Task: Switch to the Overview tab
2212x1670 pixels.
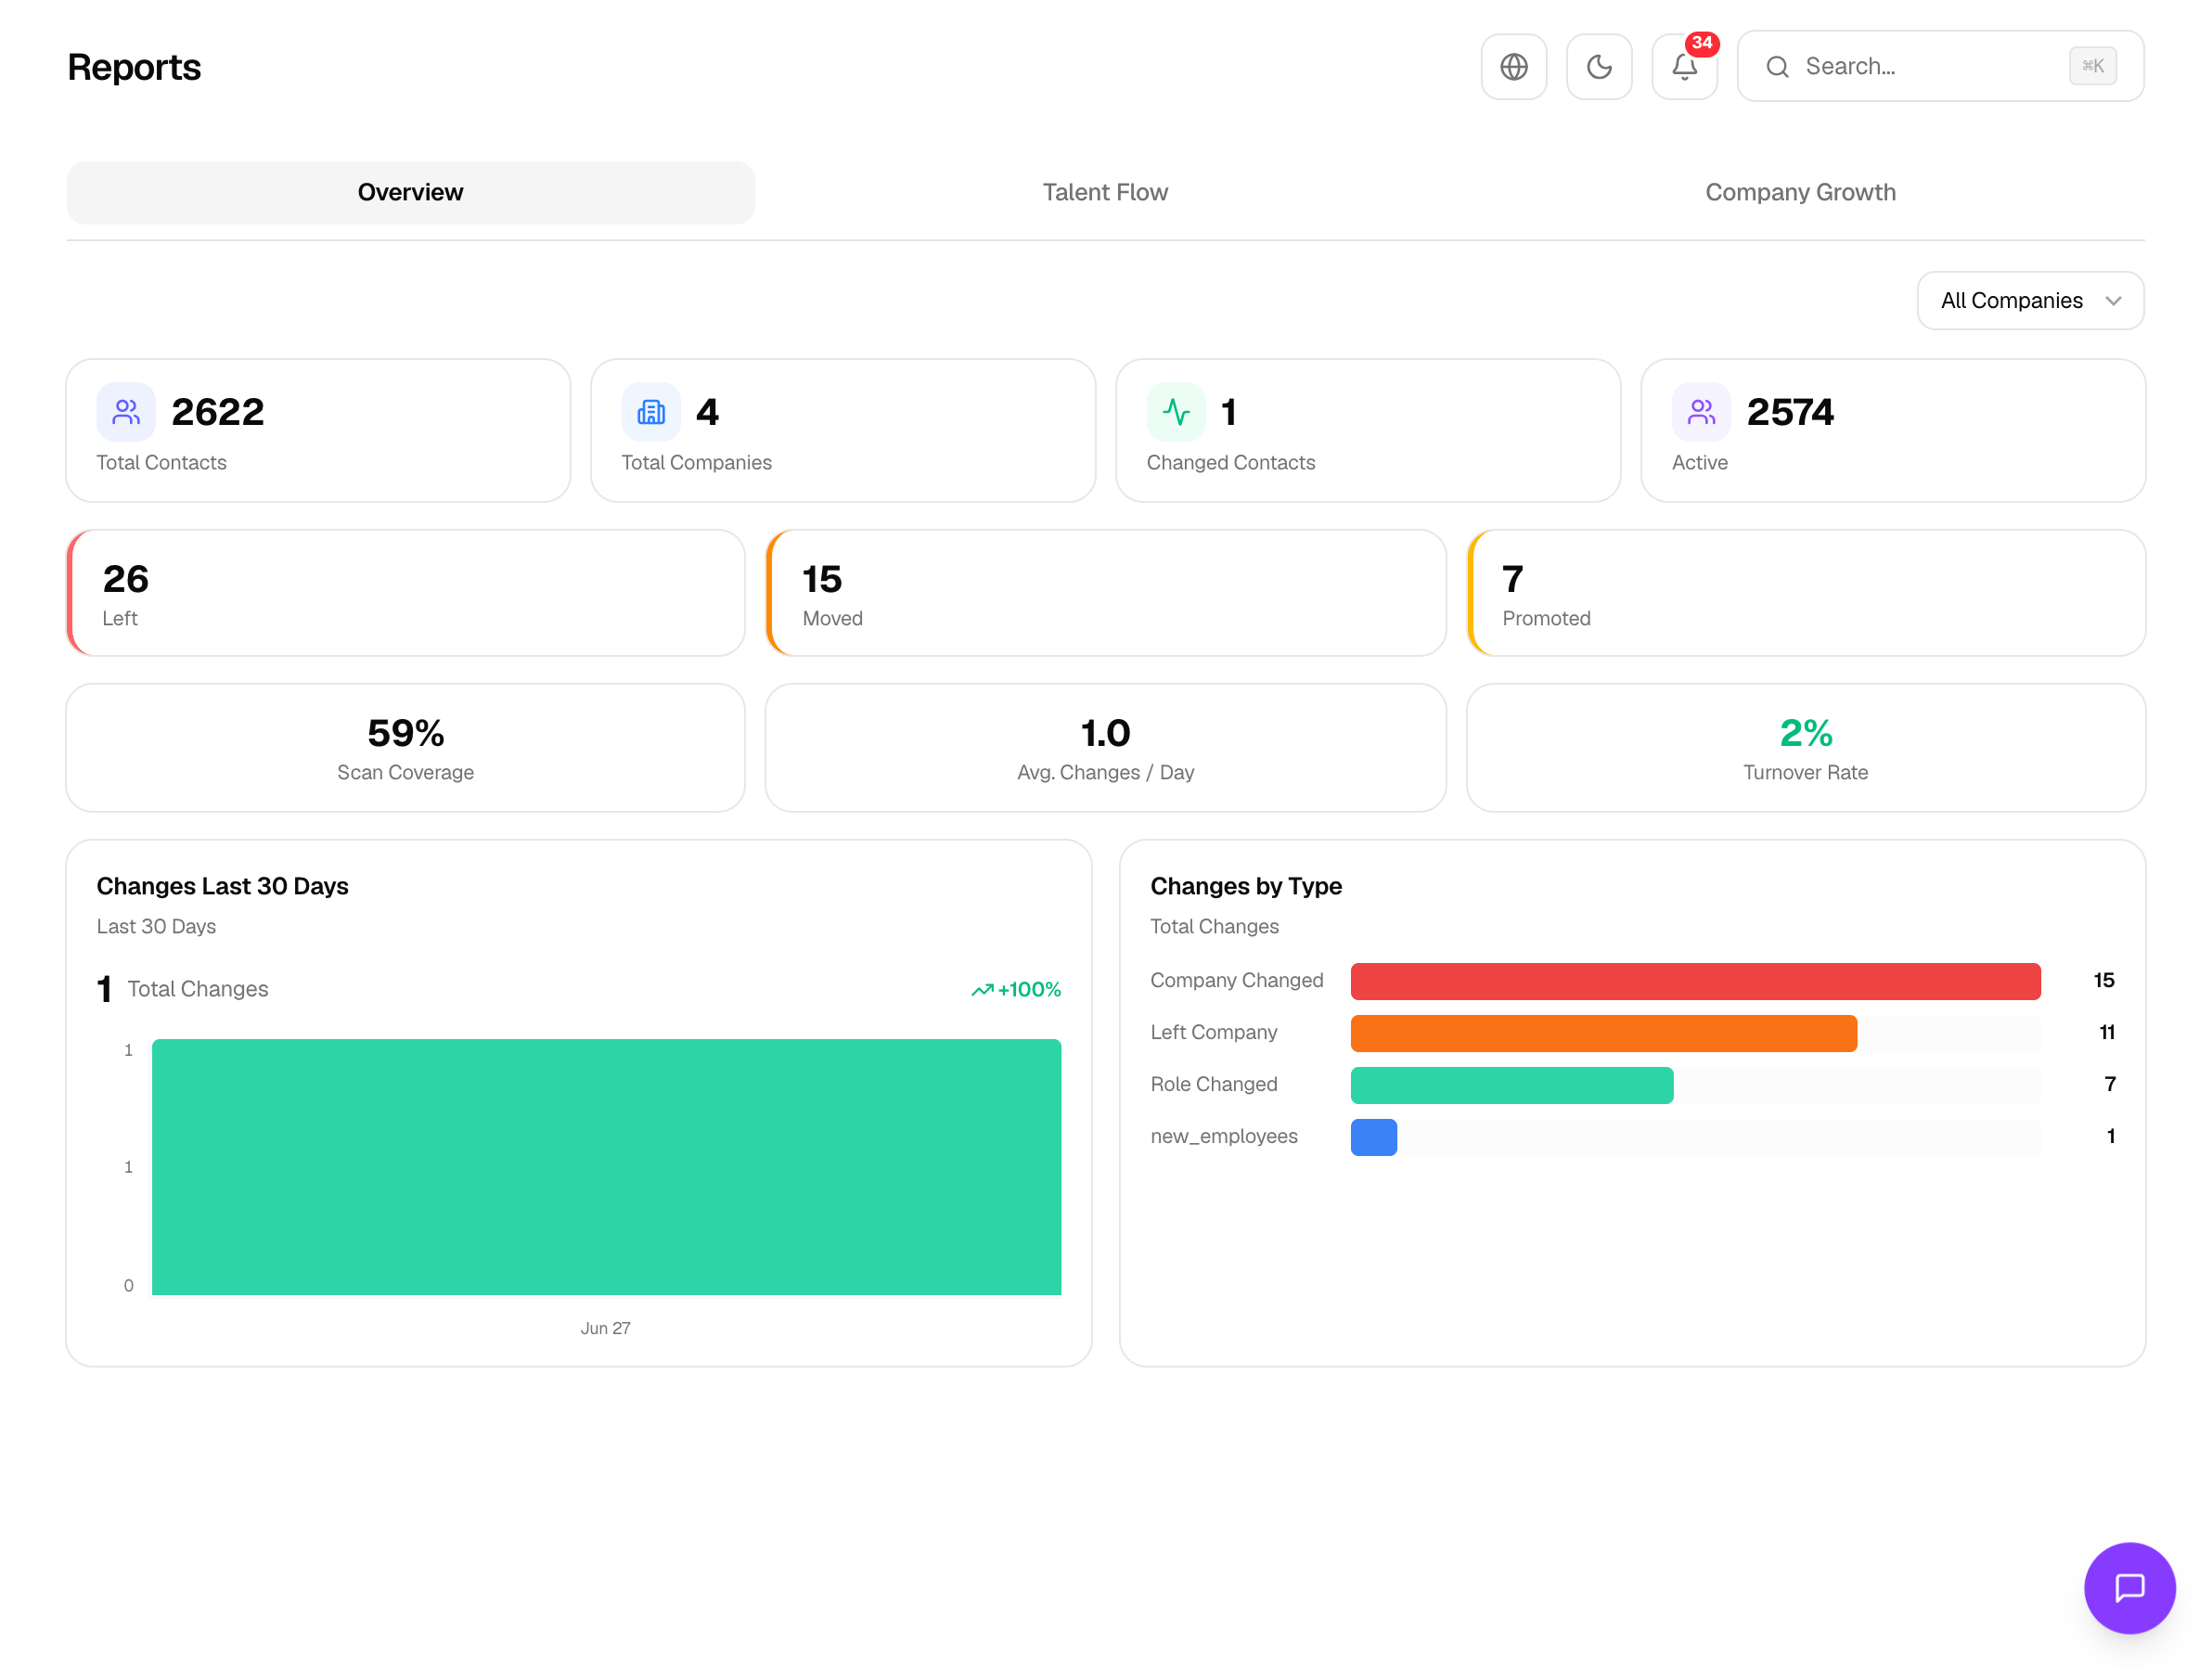Action: 410,192
